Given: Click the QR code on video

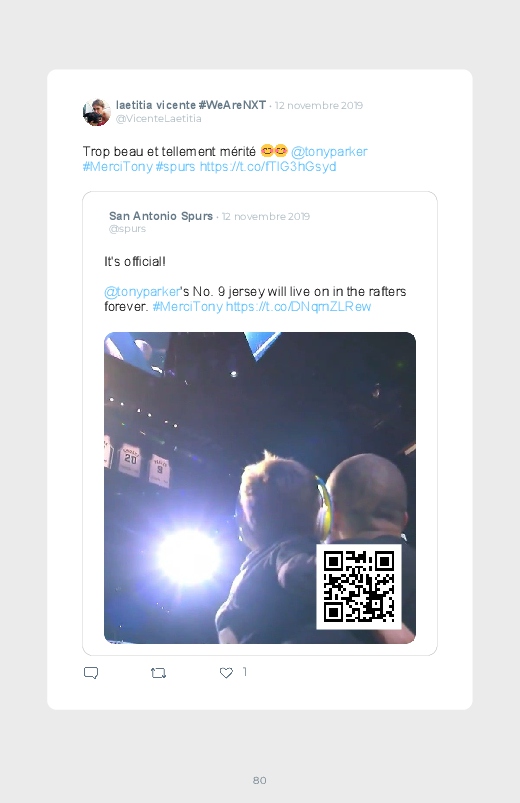Looking at the screenshot, I should (359, 587).
